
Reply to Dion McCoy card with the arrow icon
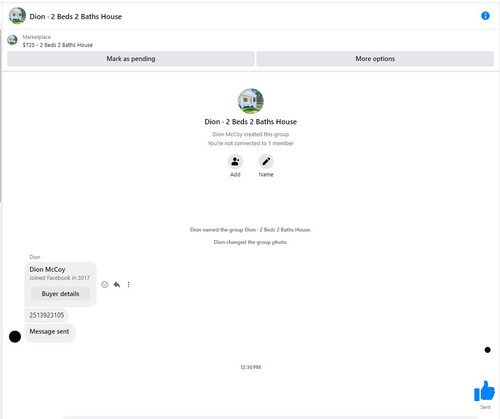pyautogui.click(x=117, y=284)
